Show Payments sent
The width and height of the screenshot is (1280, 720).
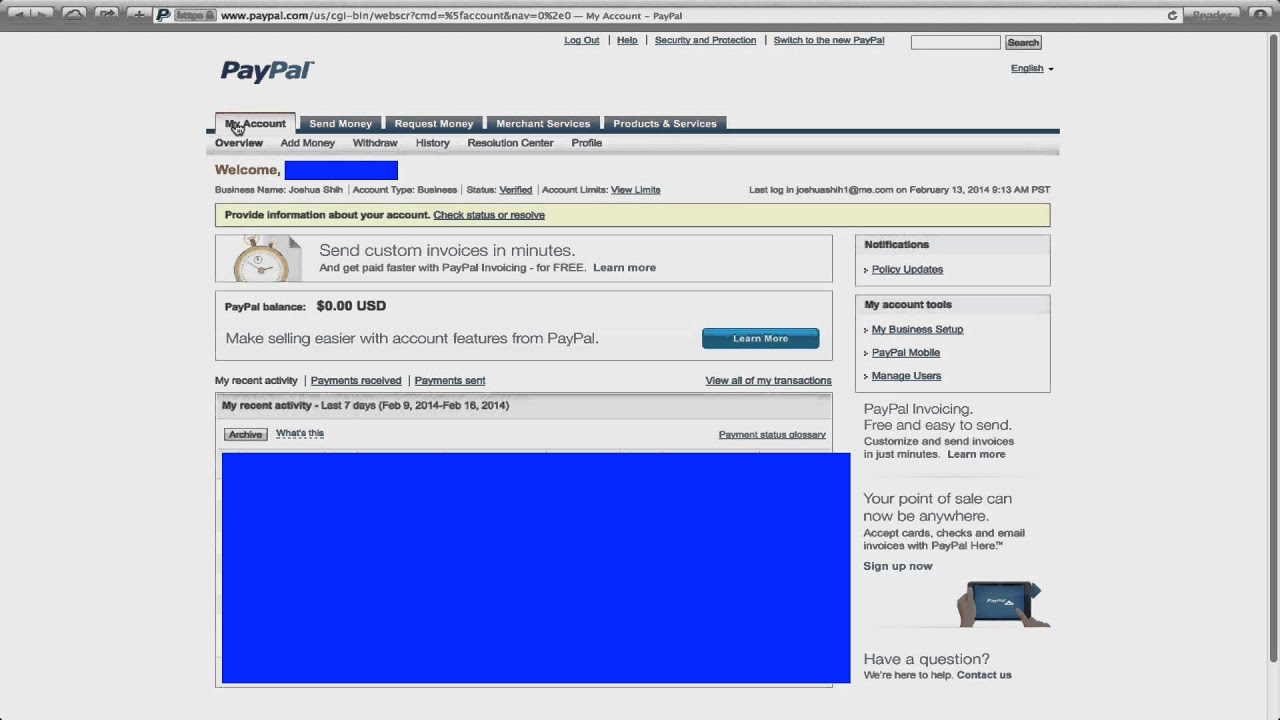click(450, 380)
